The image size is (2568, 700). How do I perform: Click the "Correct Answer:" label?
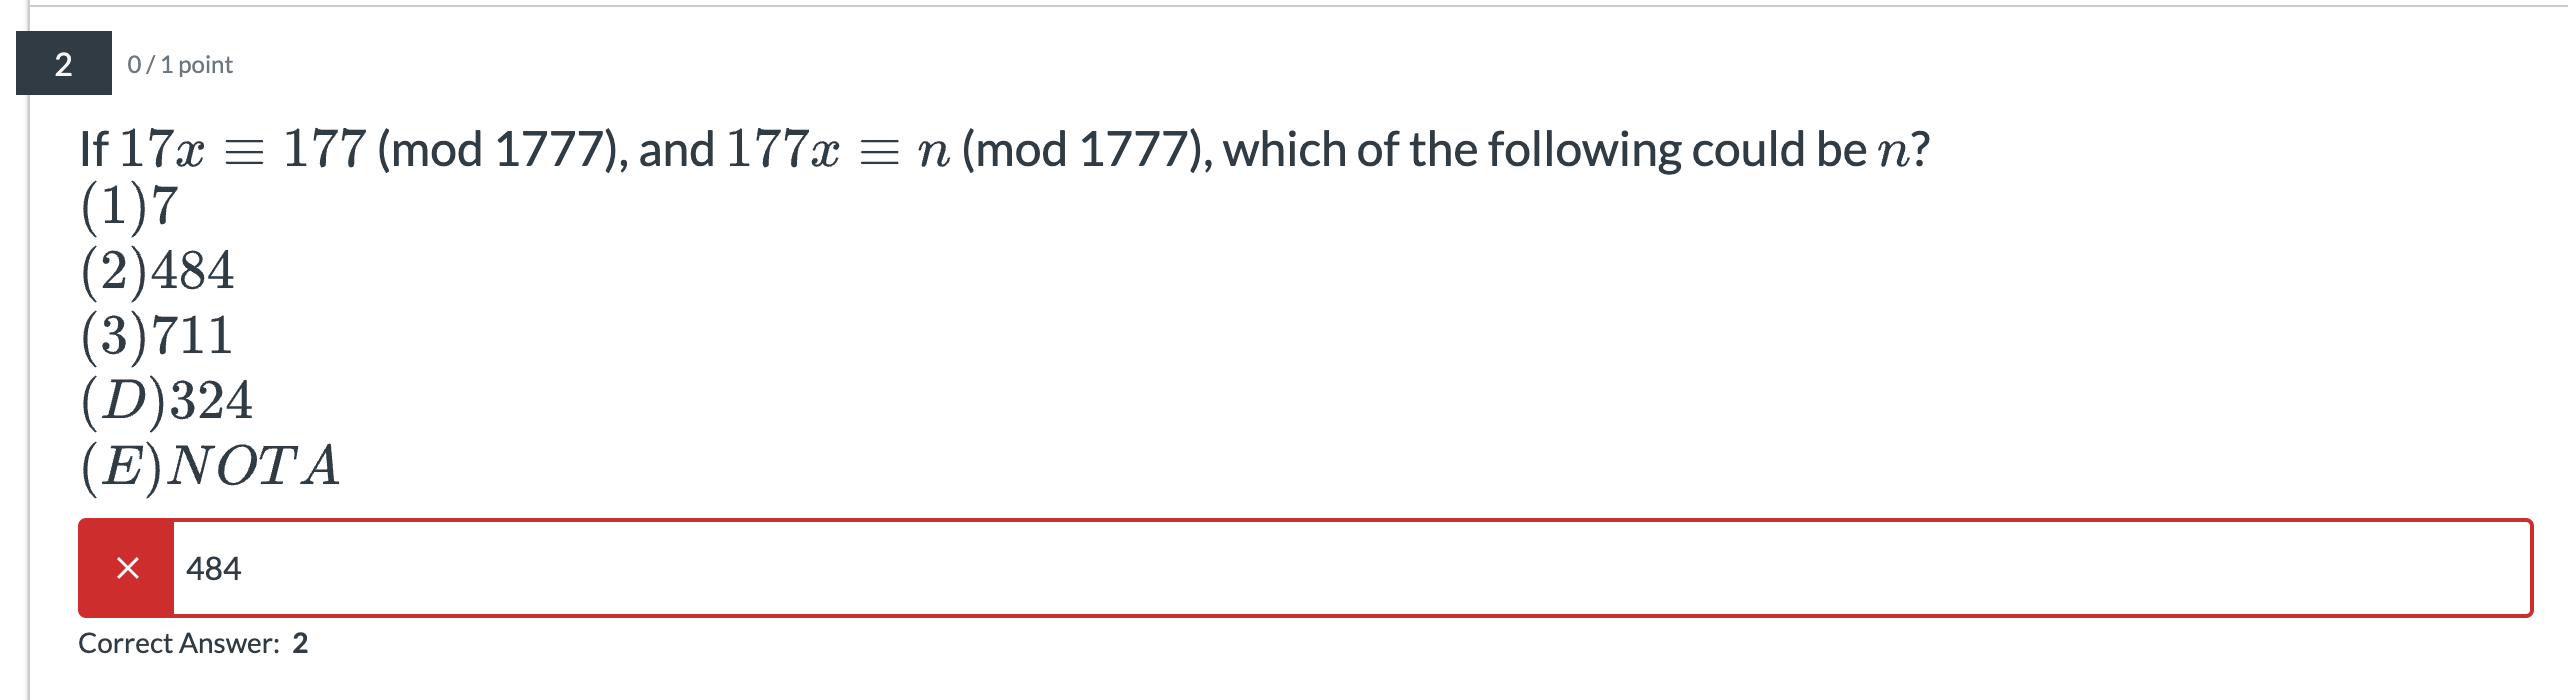179,643
